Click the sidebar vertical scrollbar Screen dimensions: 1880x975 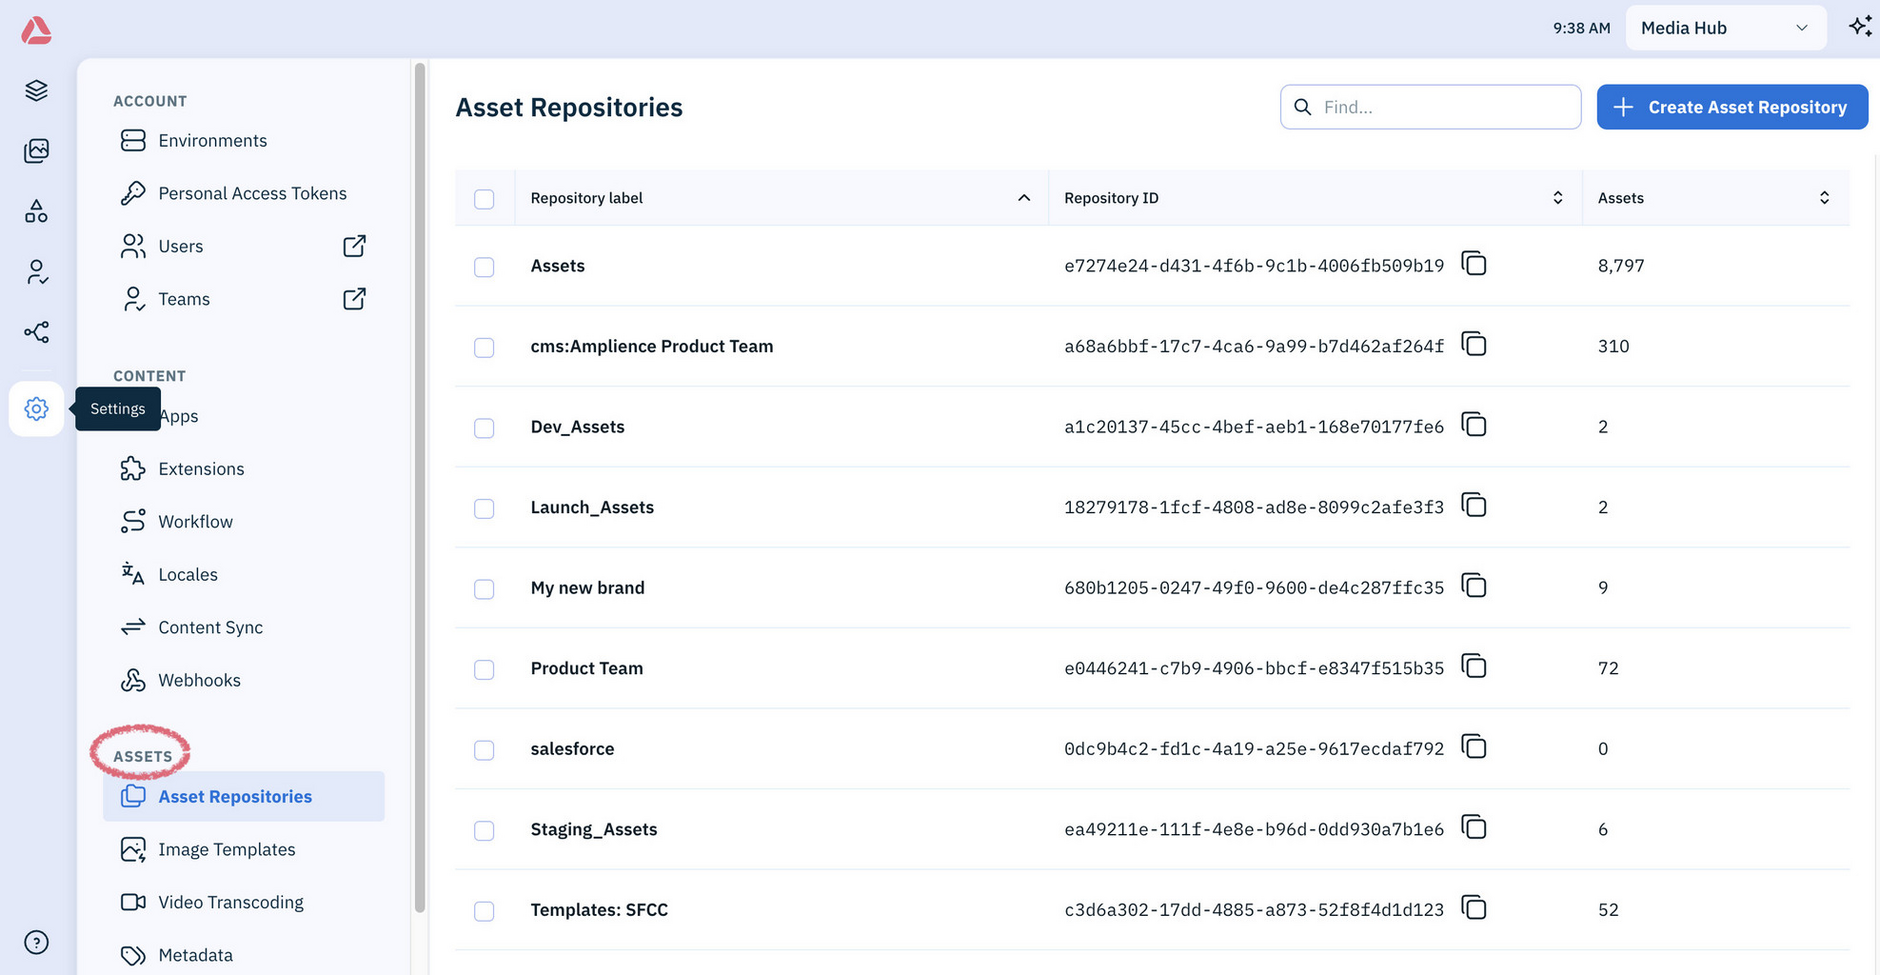click(x=420, y=487)
